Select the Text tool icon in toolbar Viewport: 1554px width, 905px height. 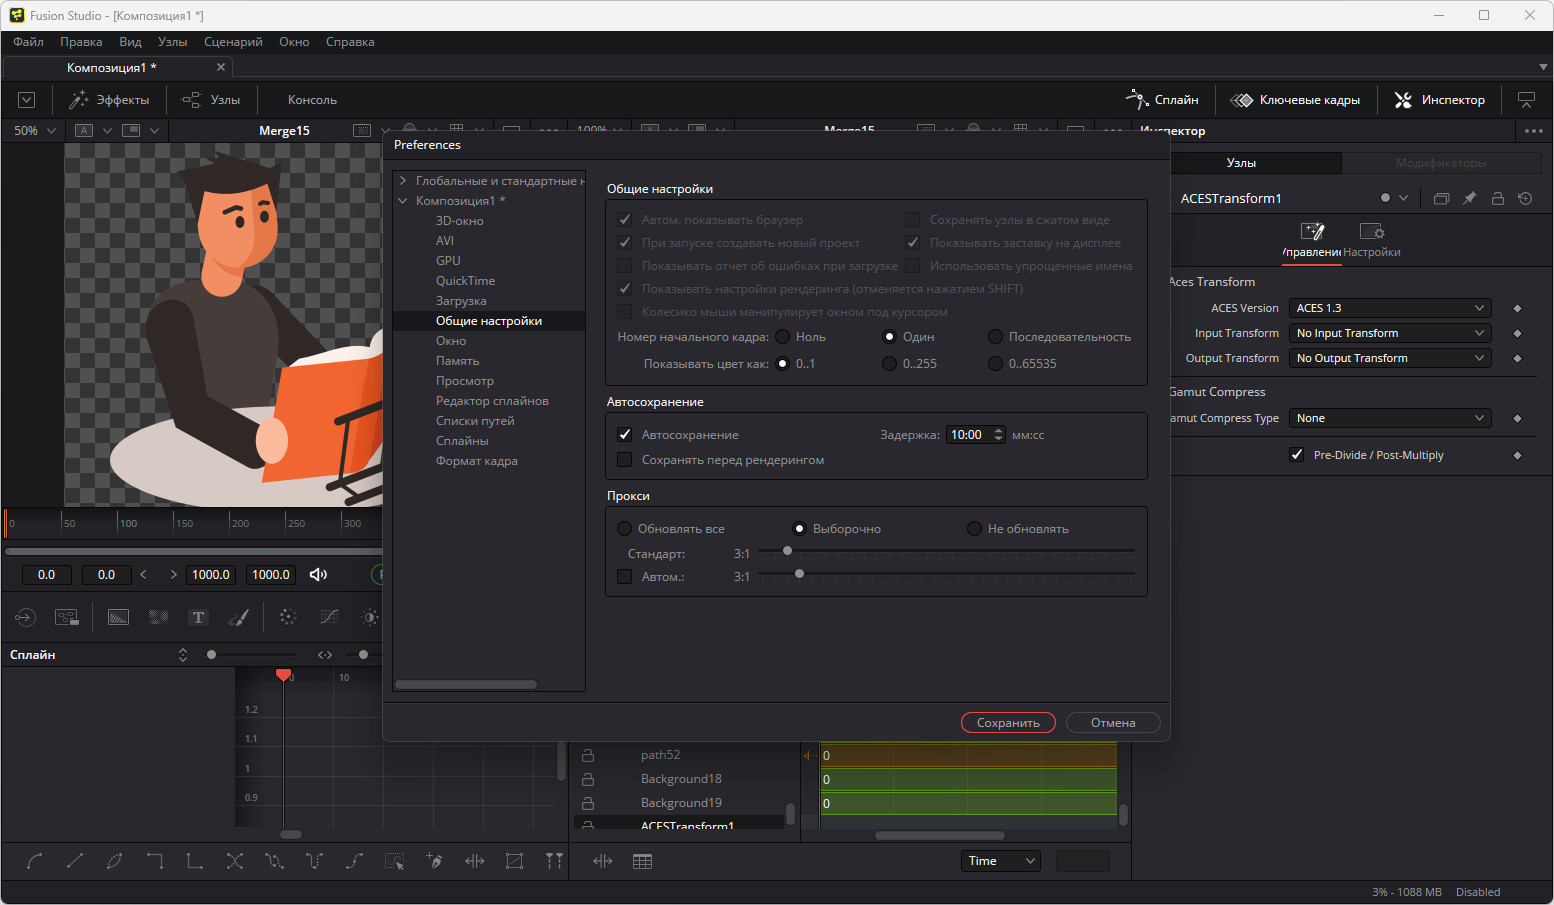coord(198,617)
